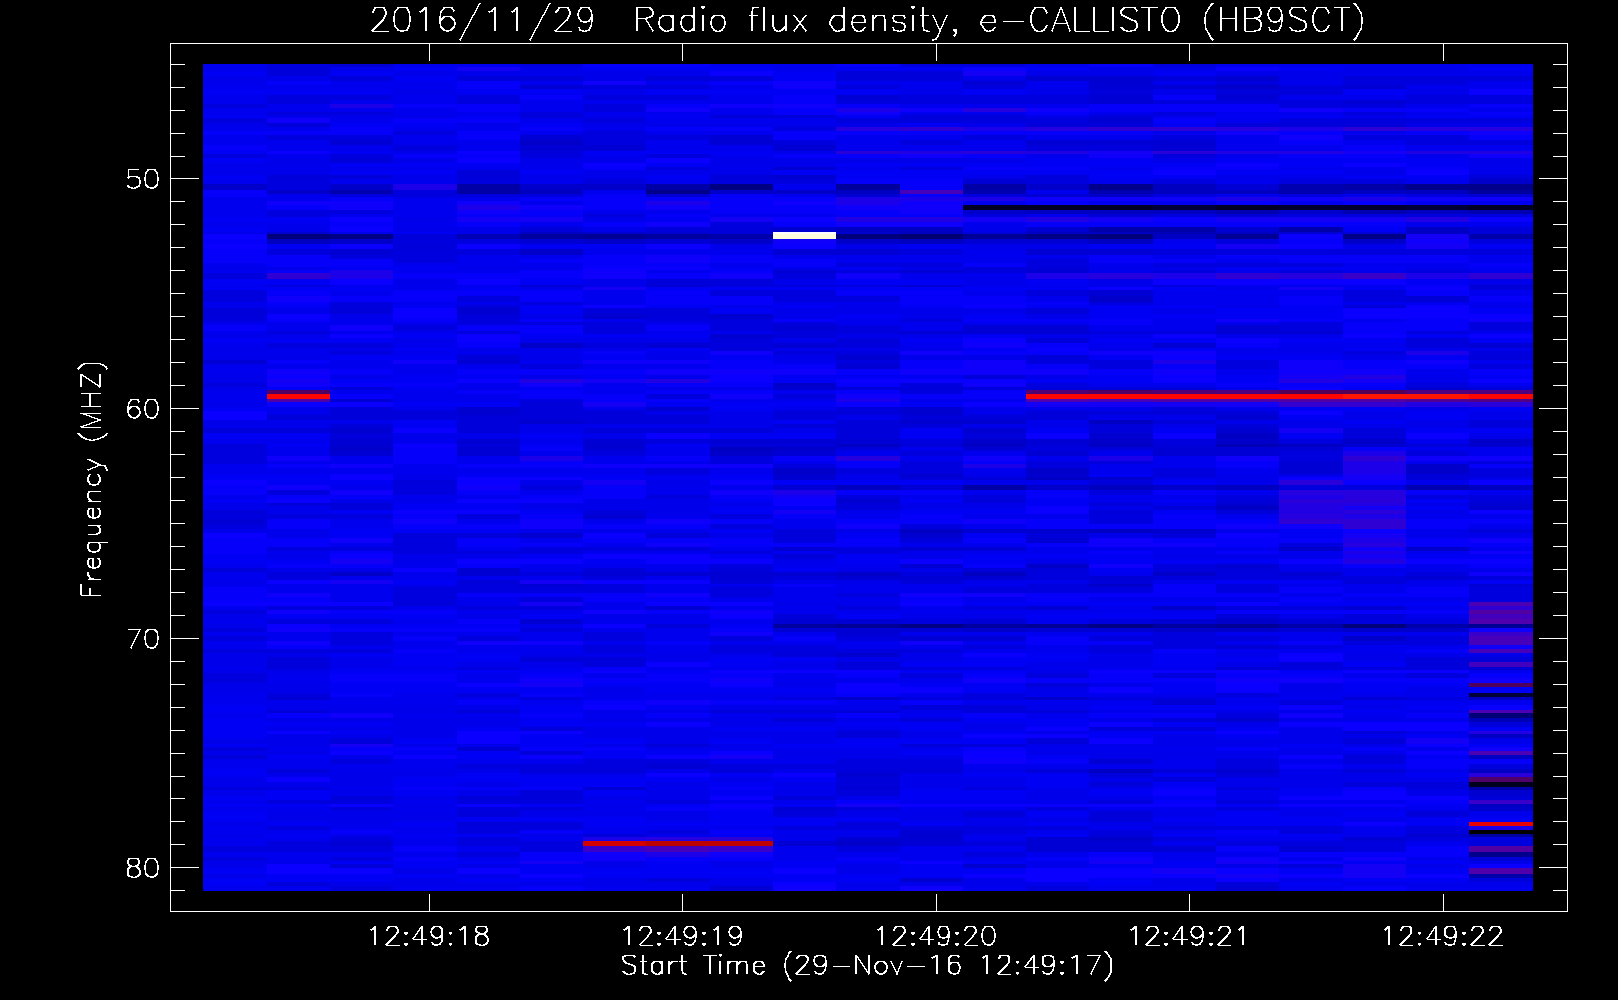1618x1000 pixels.
Task: Click the Frequency (MHZ) axis label
Action: coord(91,480)
